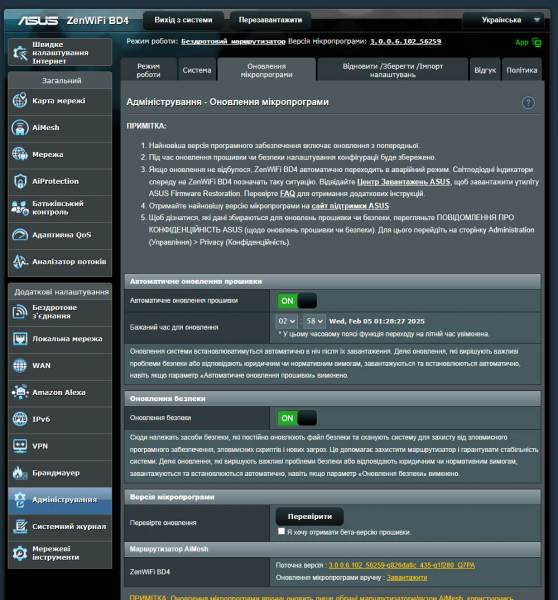Open the сайт підтримки ASUS link

click(350, 206)
